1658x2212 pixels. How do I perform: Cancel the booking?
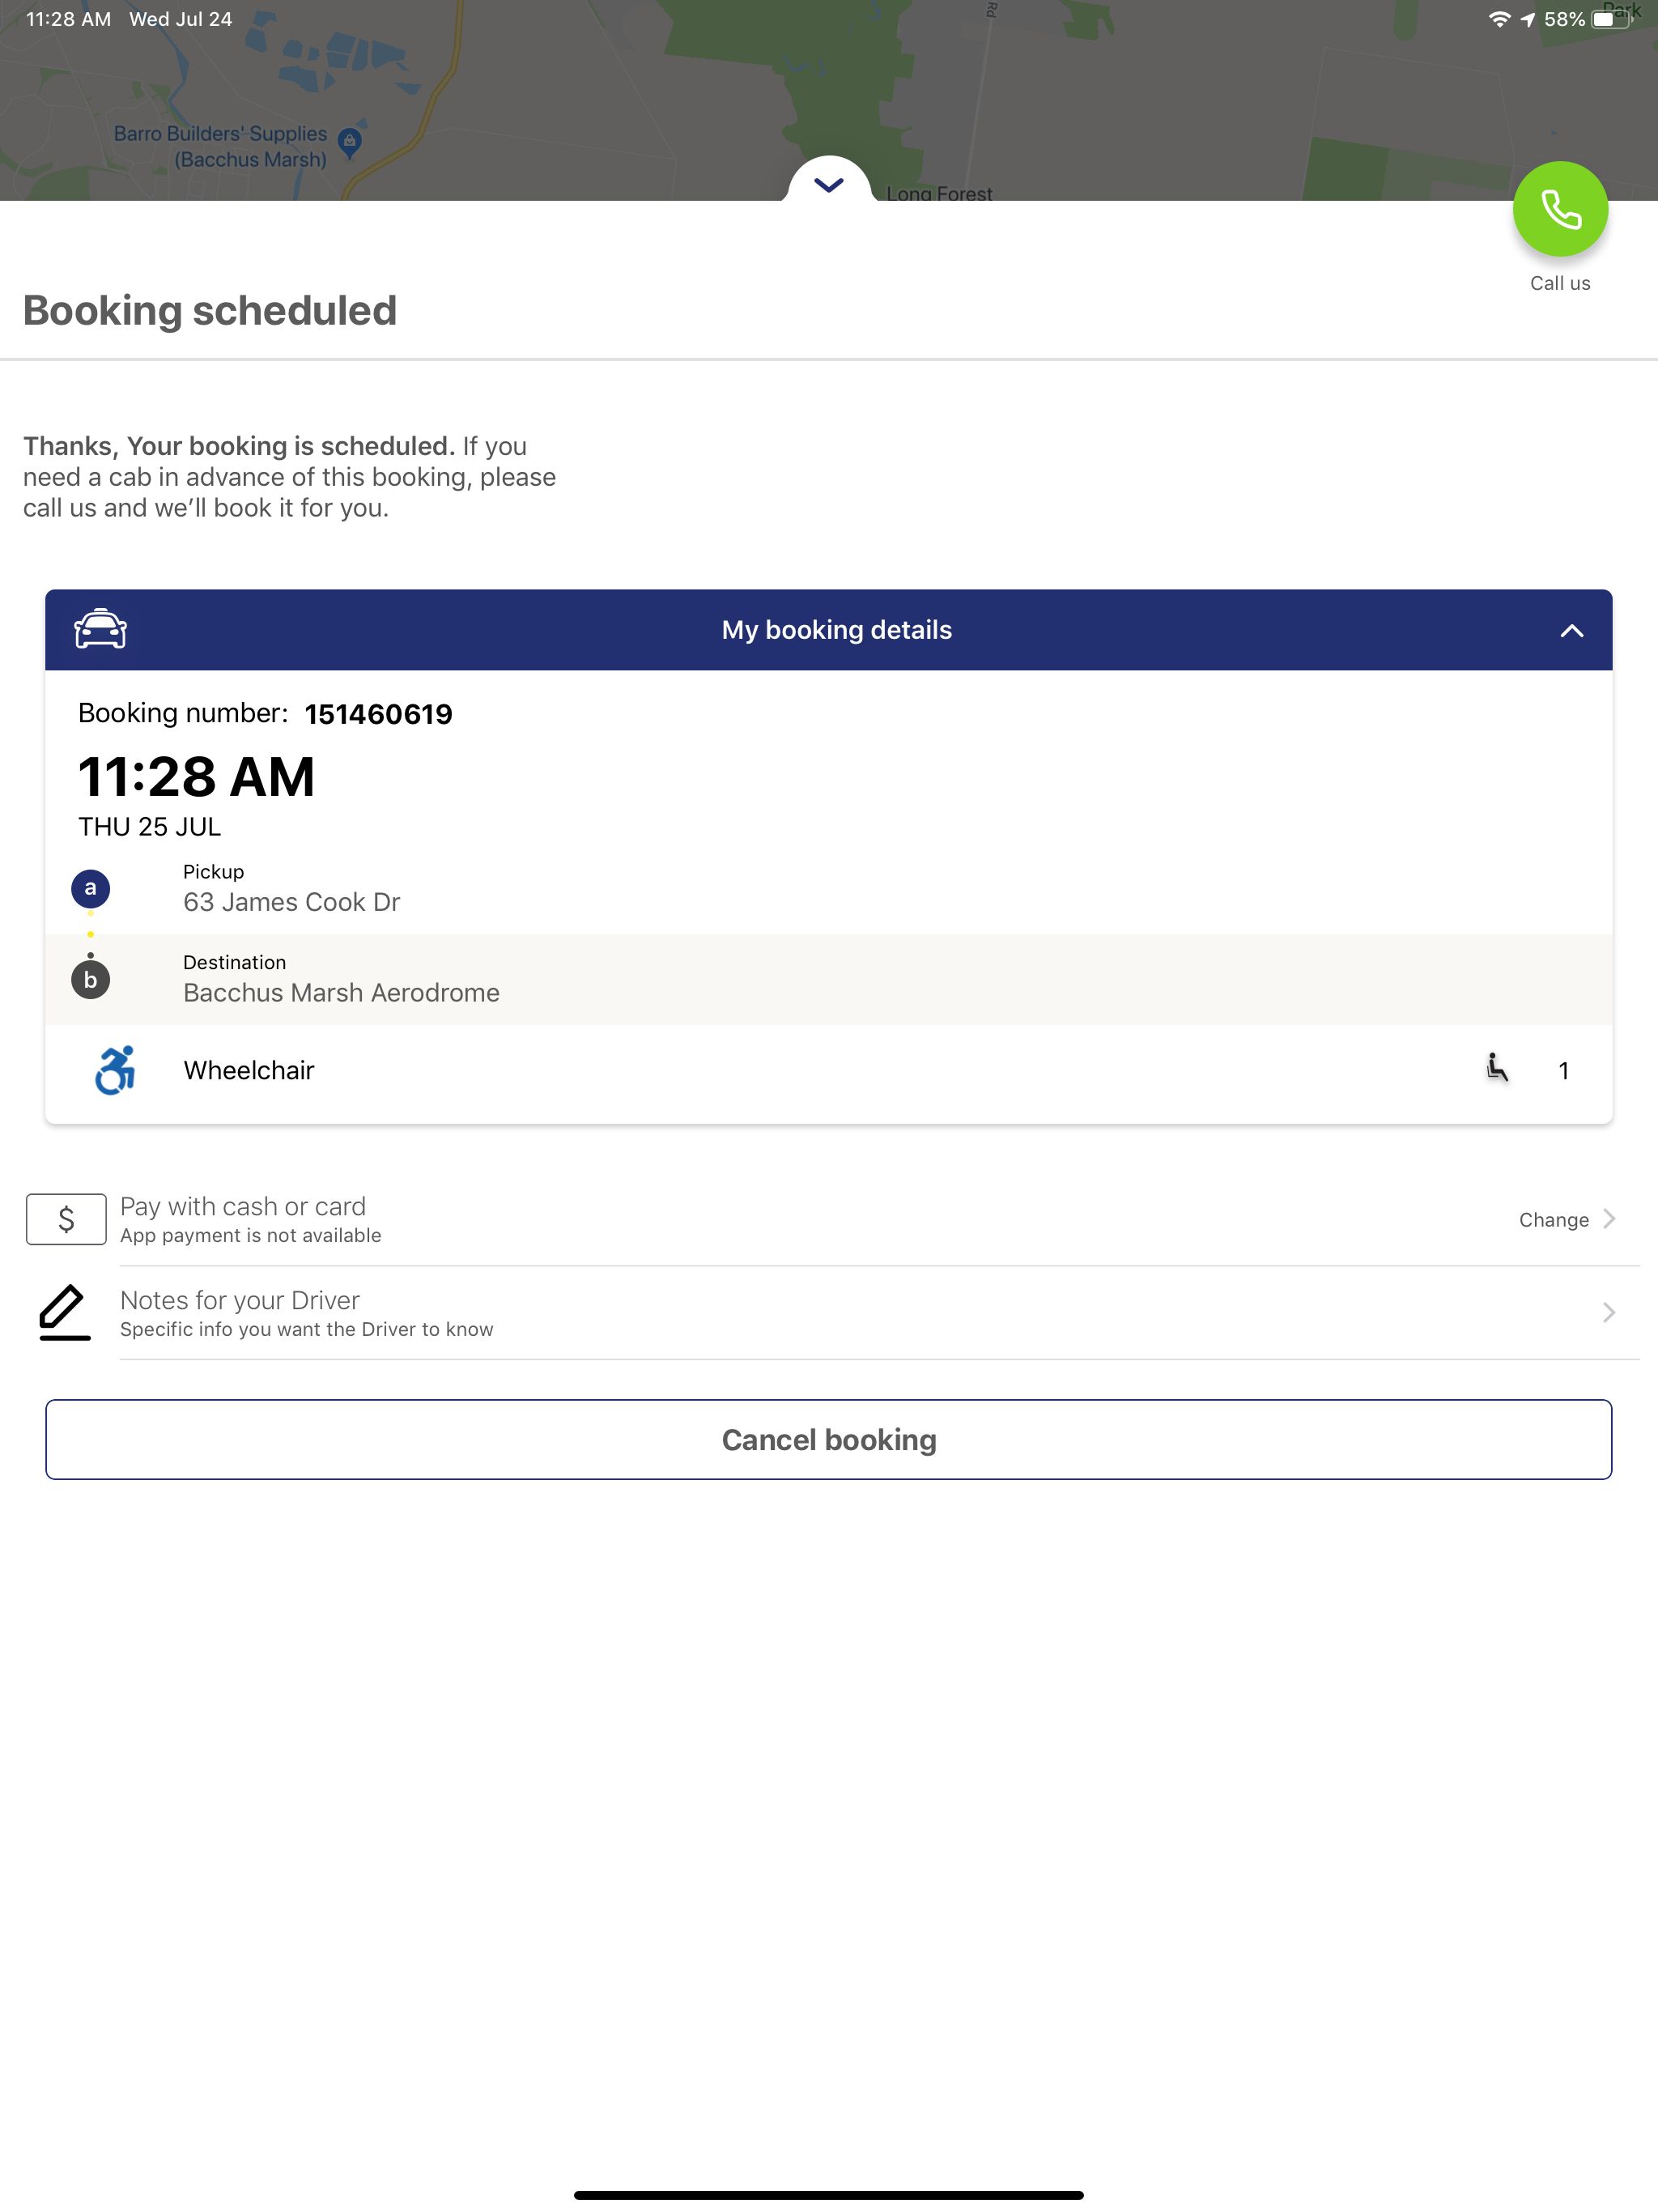pos(829,1439)
